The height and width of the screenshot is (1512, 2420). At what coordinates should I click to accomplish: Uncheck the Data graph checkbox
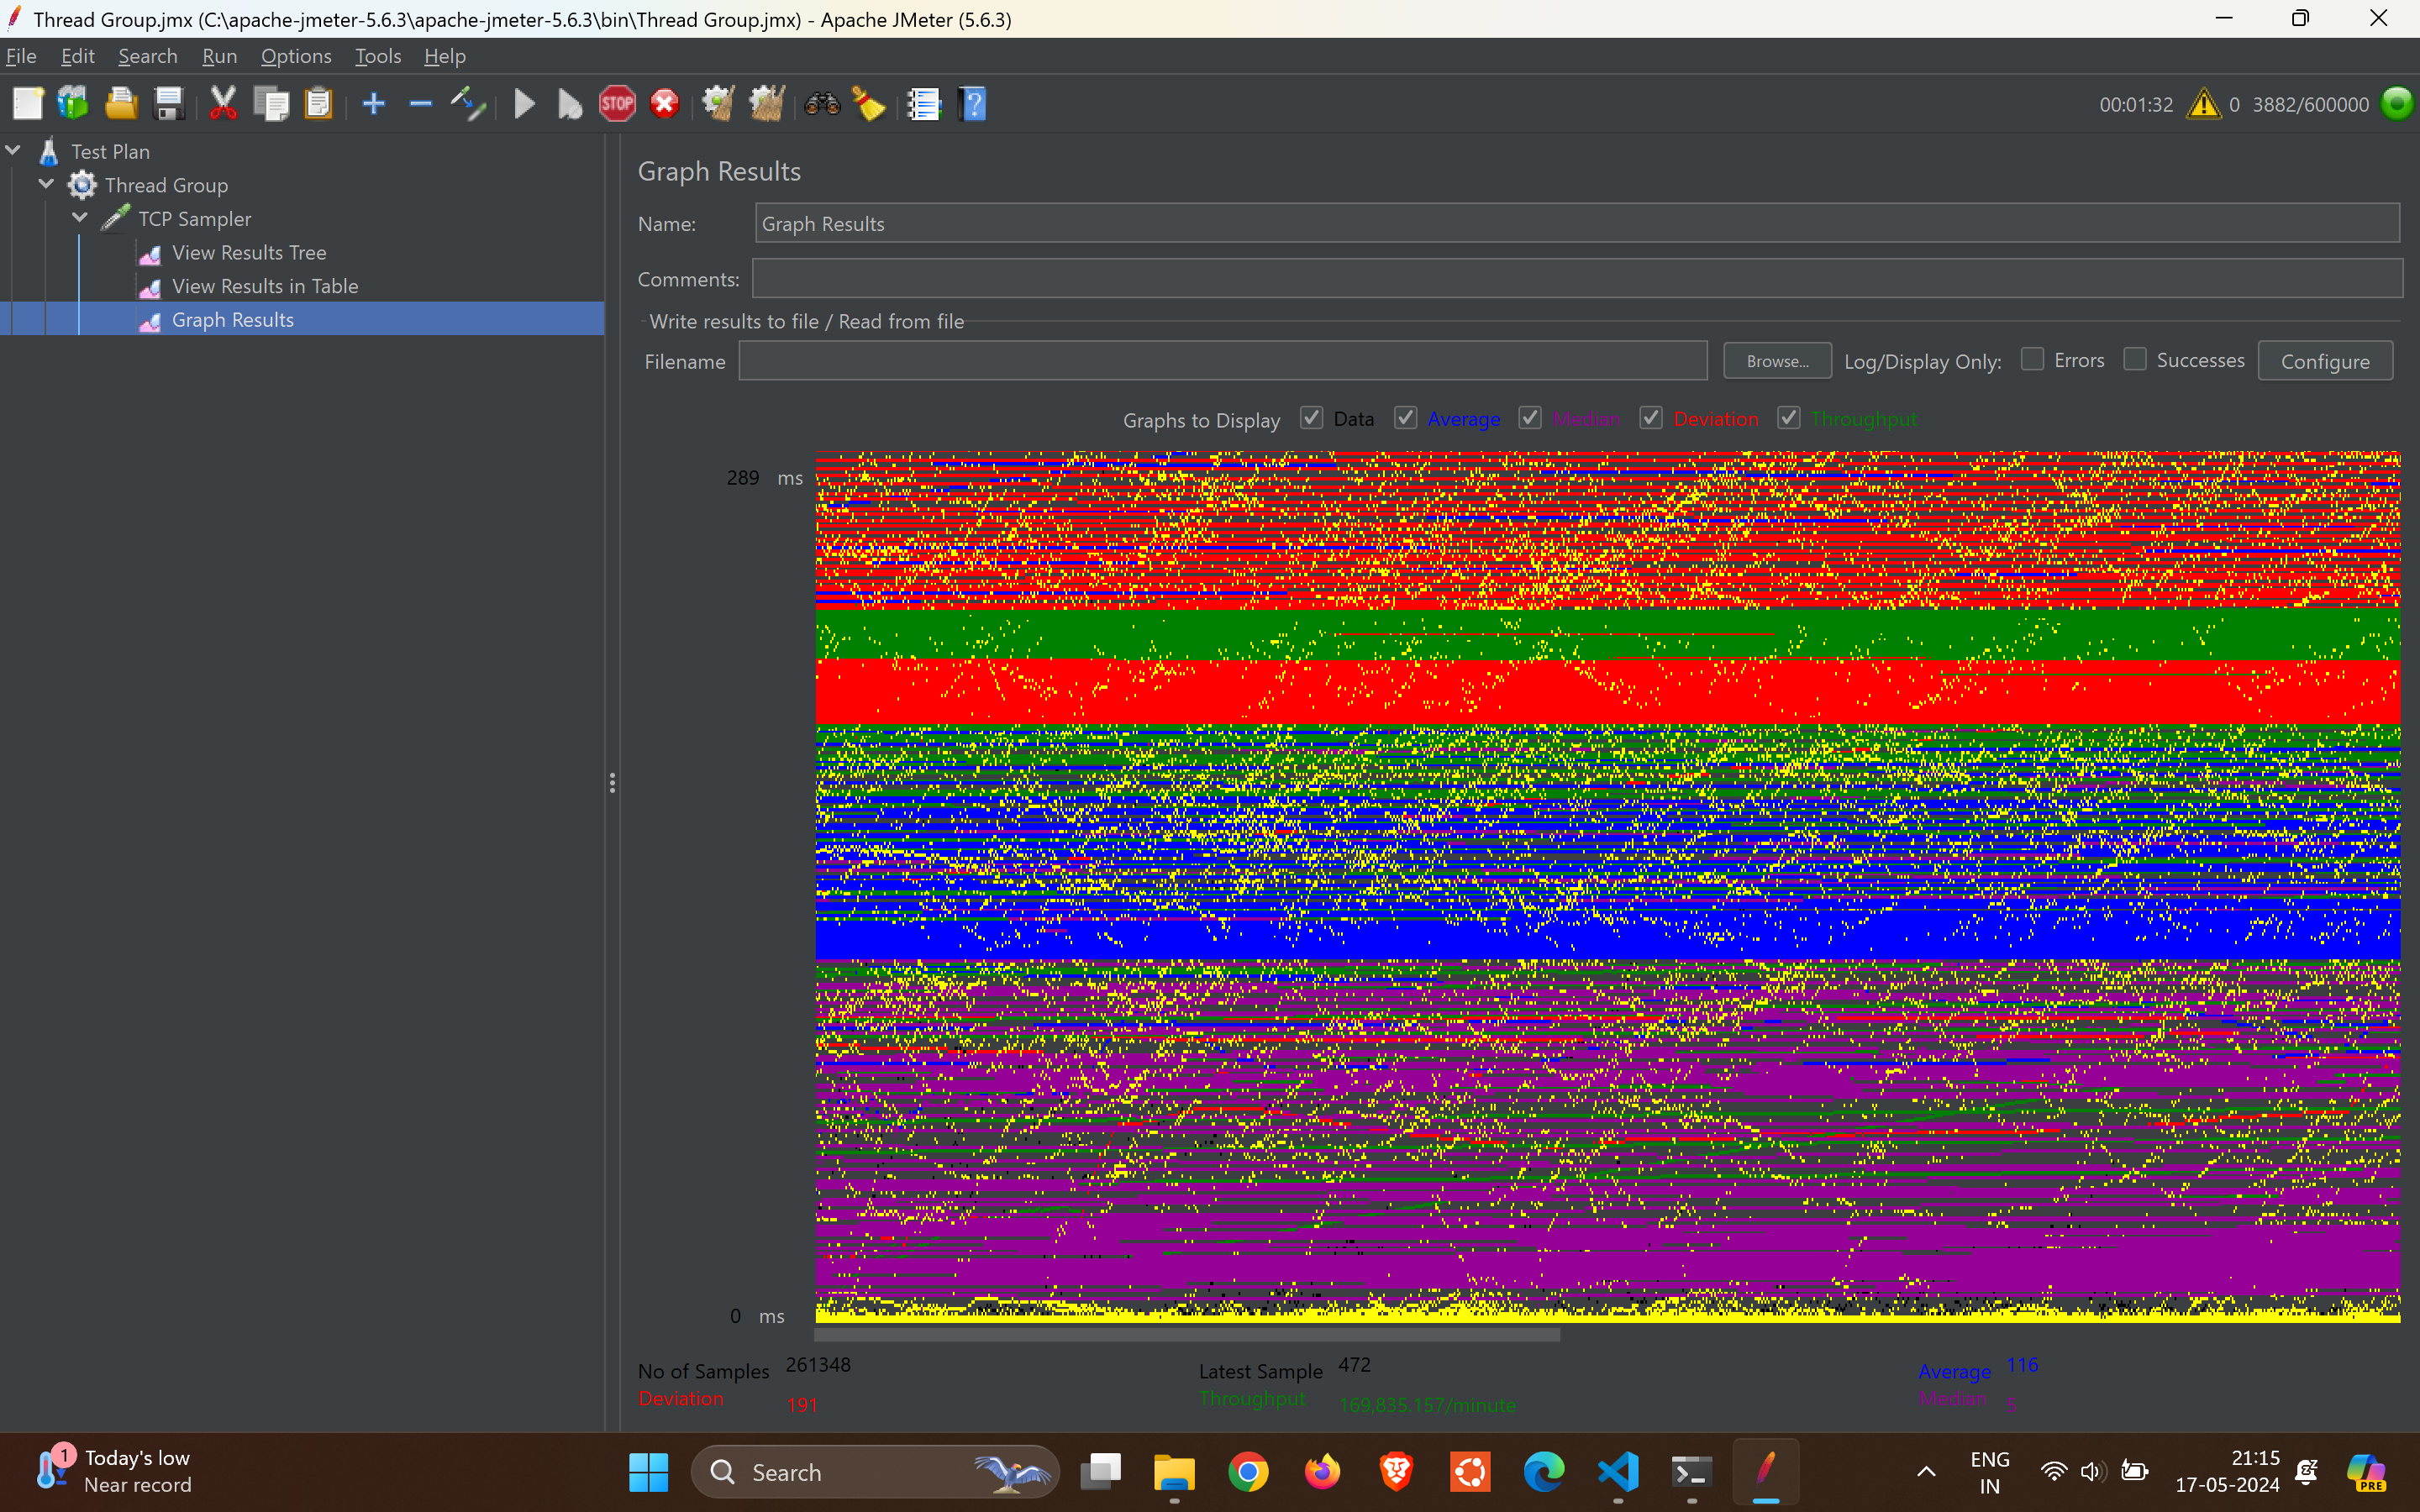point(1311,418)
